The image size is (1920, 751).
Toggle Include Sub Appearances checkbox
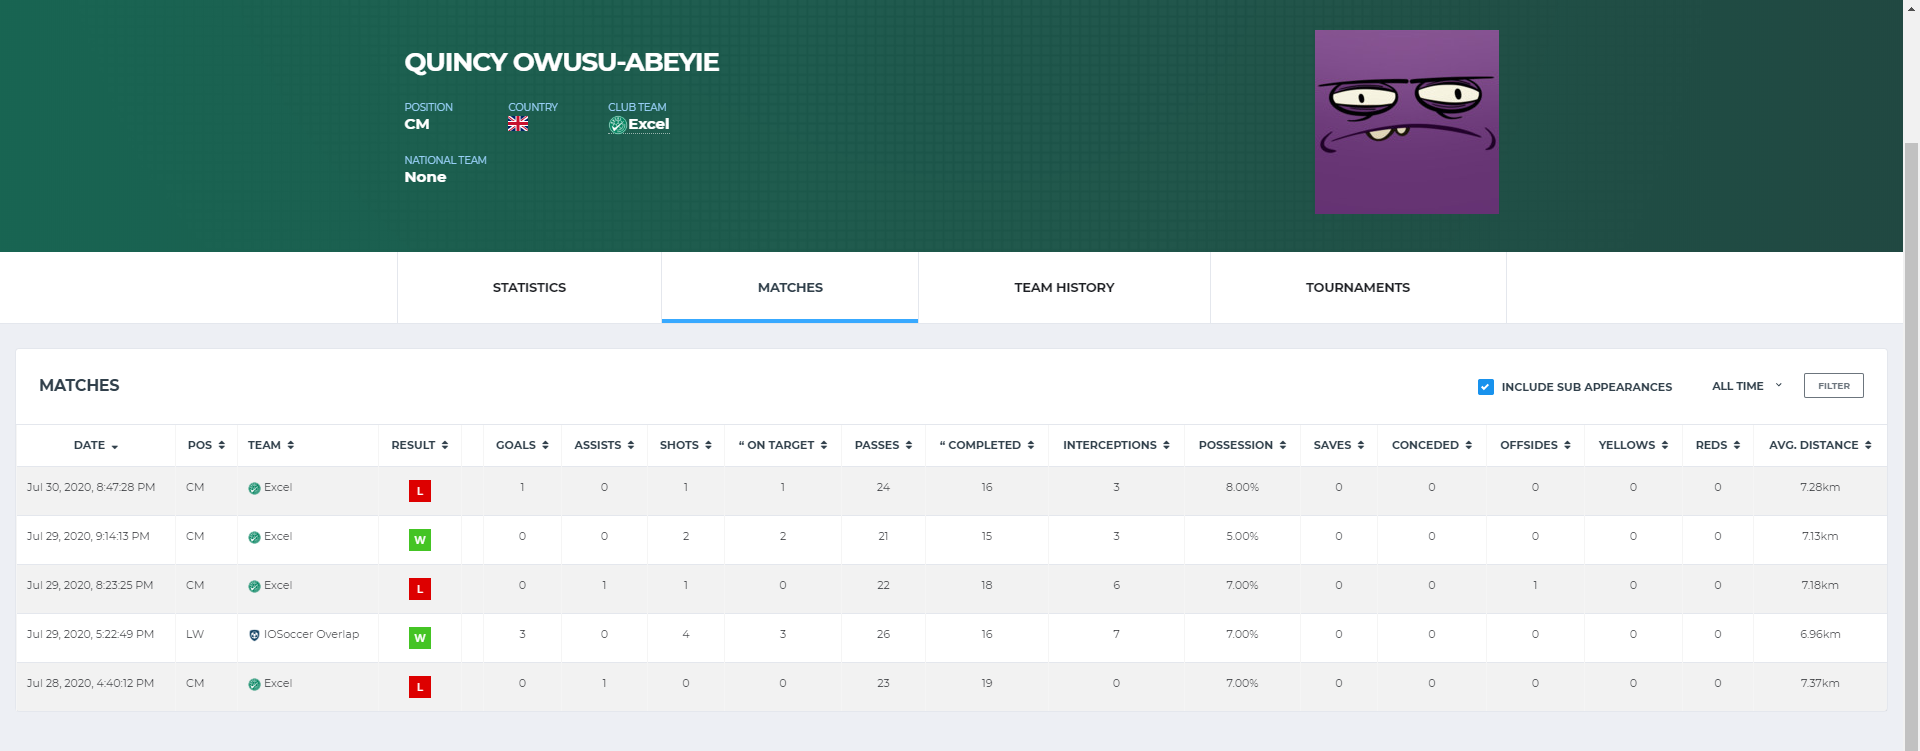(1486, 387)
